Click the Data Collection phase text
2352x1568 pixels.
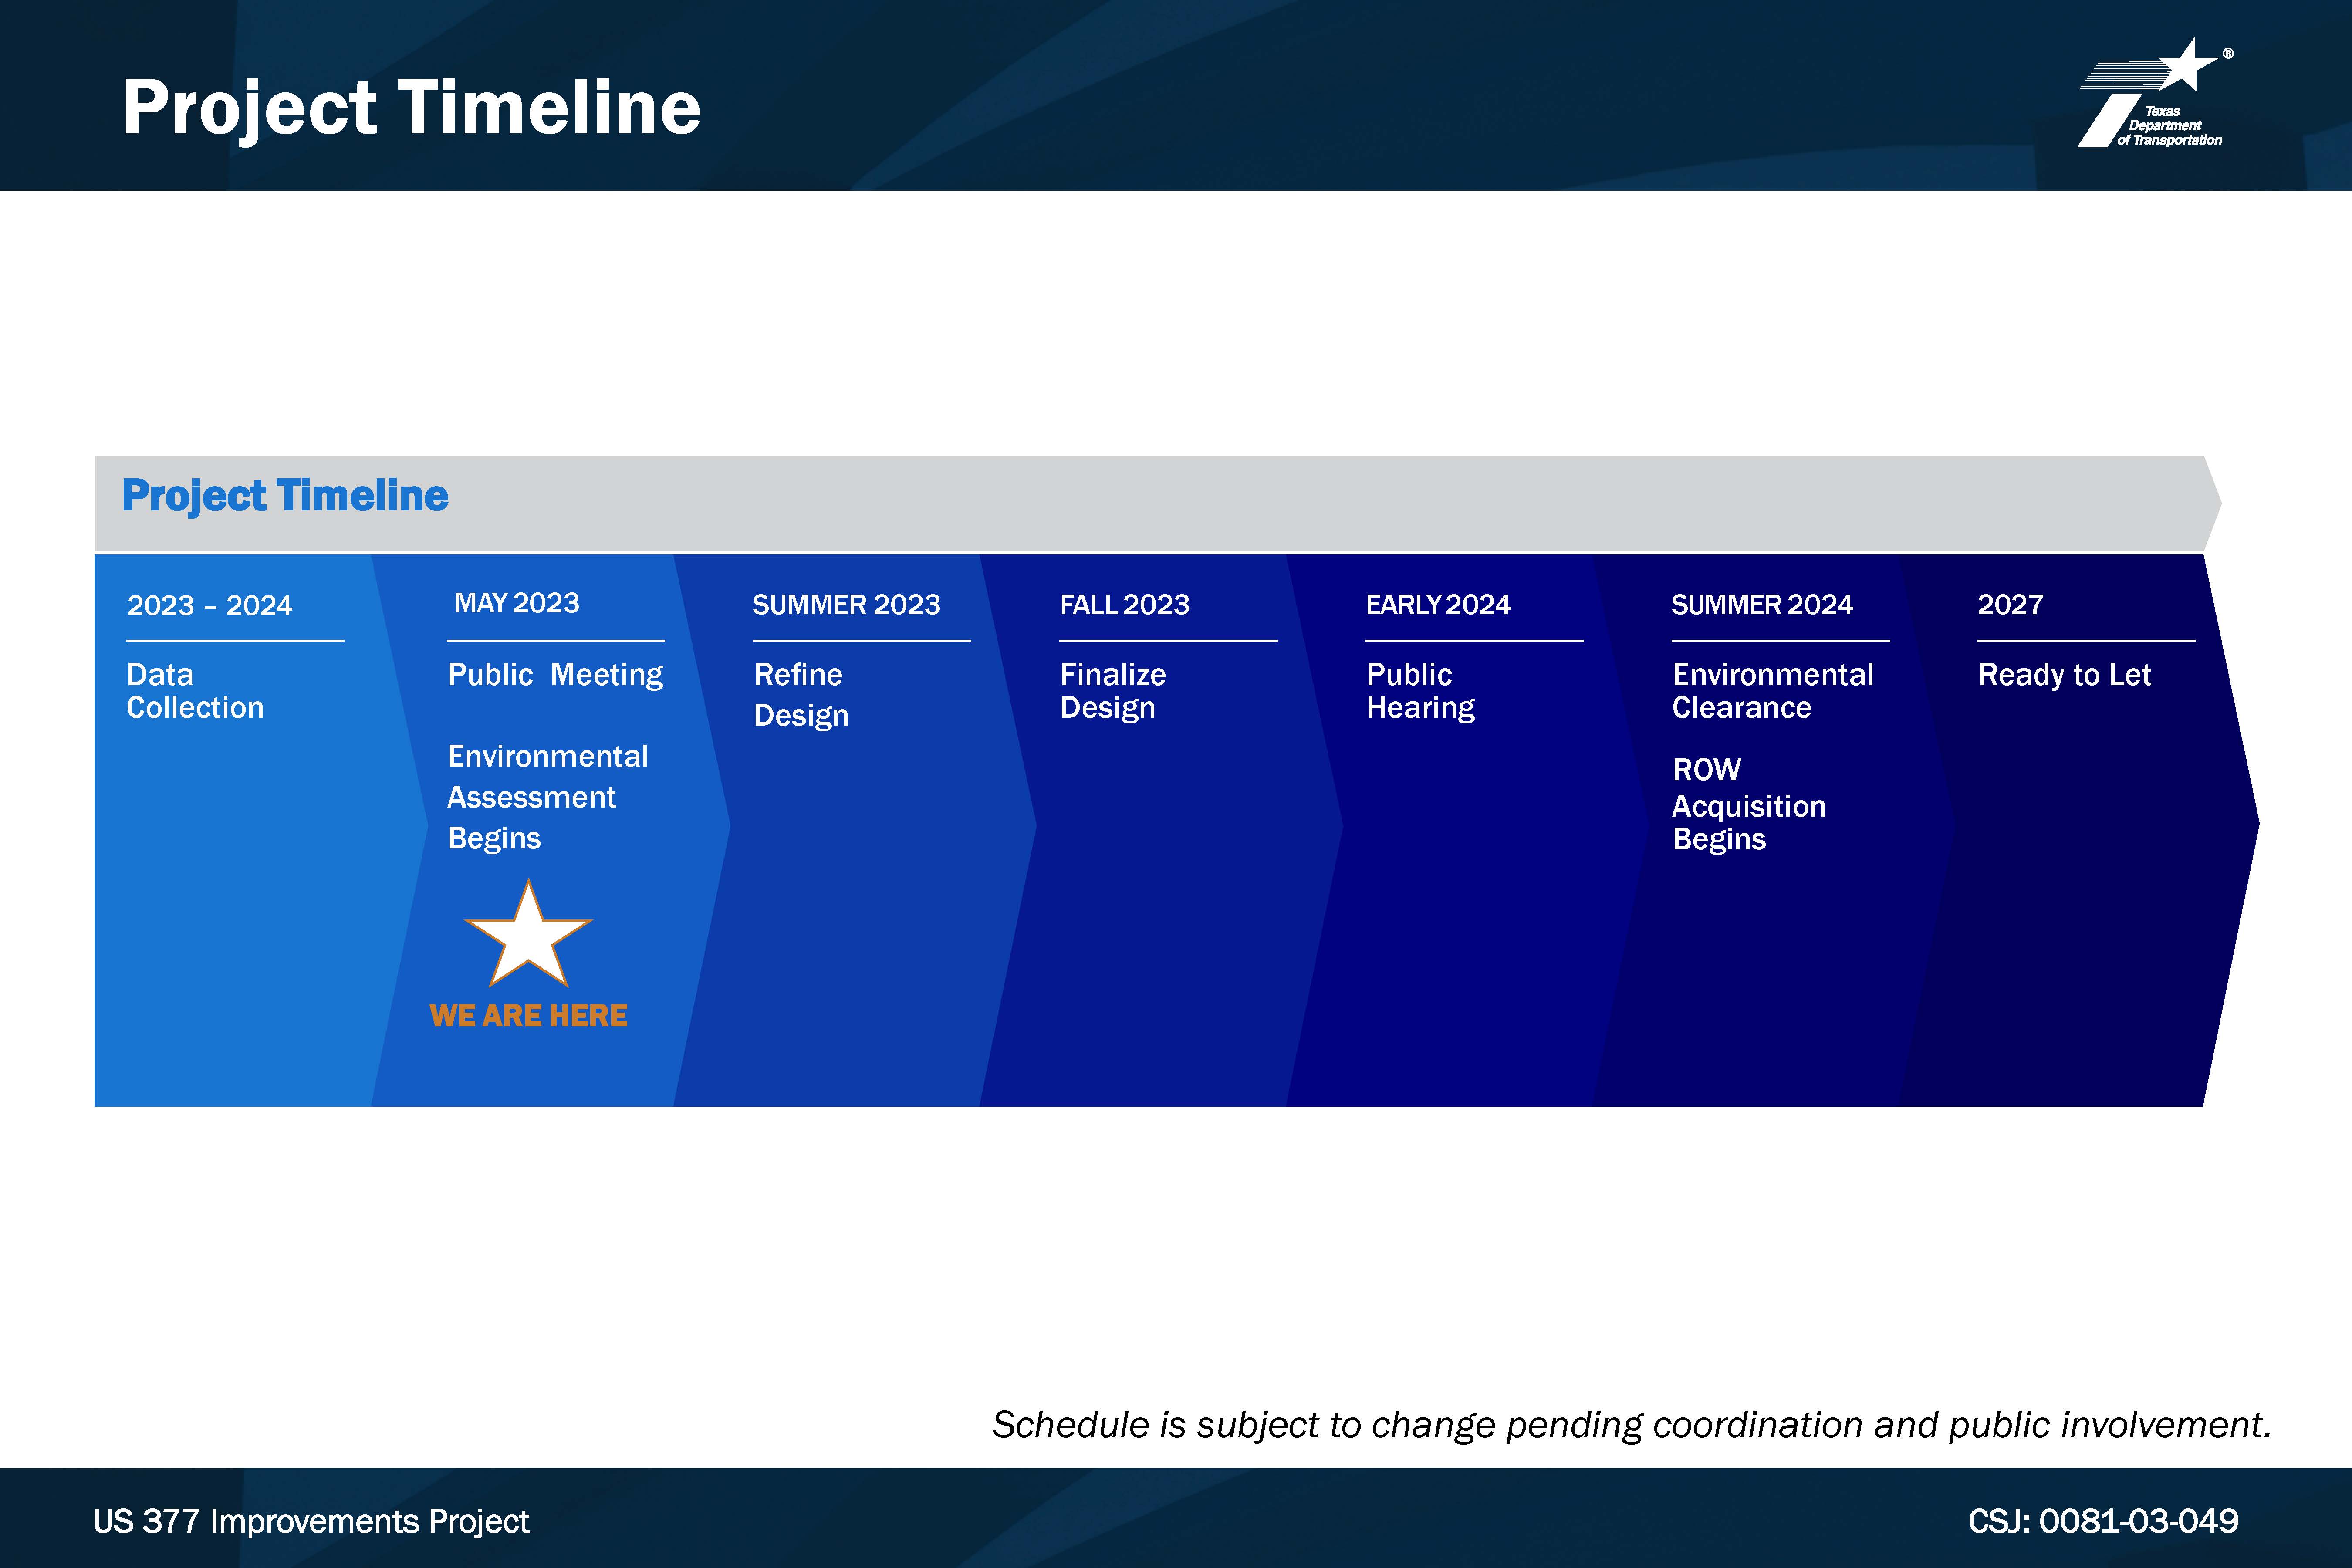[195, 691]
